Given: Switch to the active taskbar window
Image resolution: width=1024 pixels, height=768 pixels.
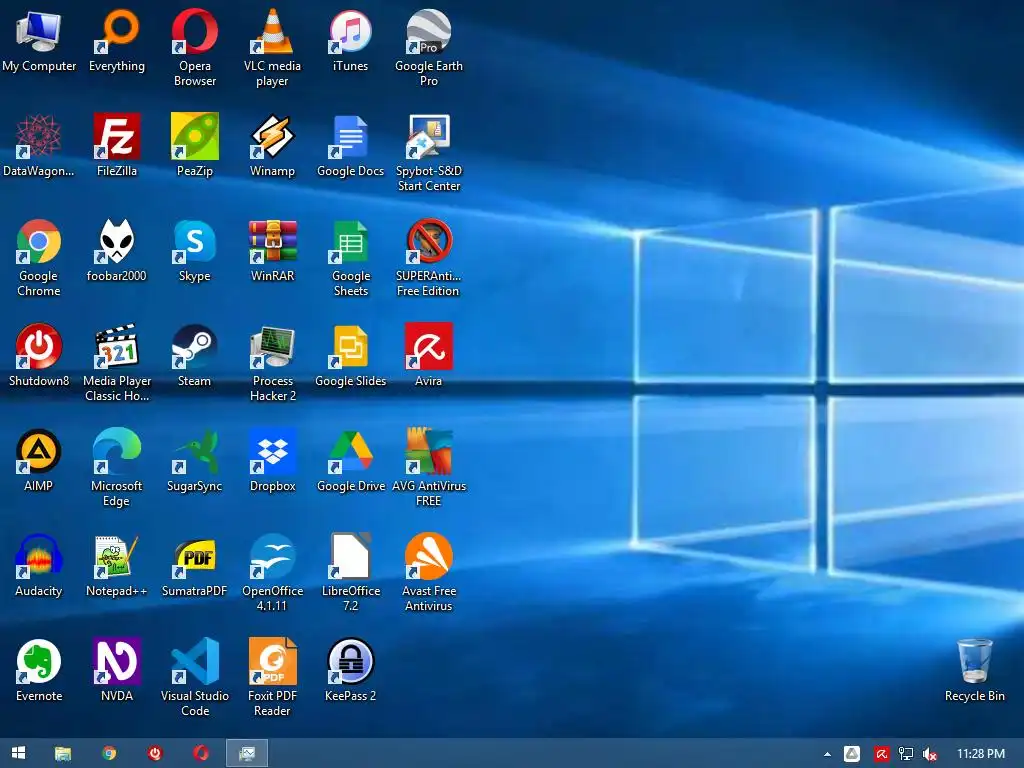Looking at the screenshot, I should (x=247, y=753).
